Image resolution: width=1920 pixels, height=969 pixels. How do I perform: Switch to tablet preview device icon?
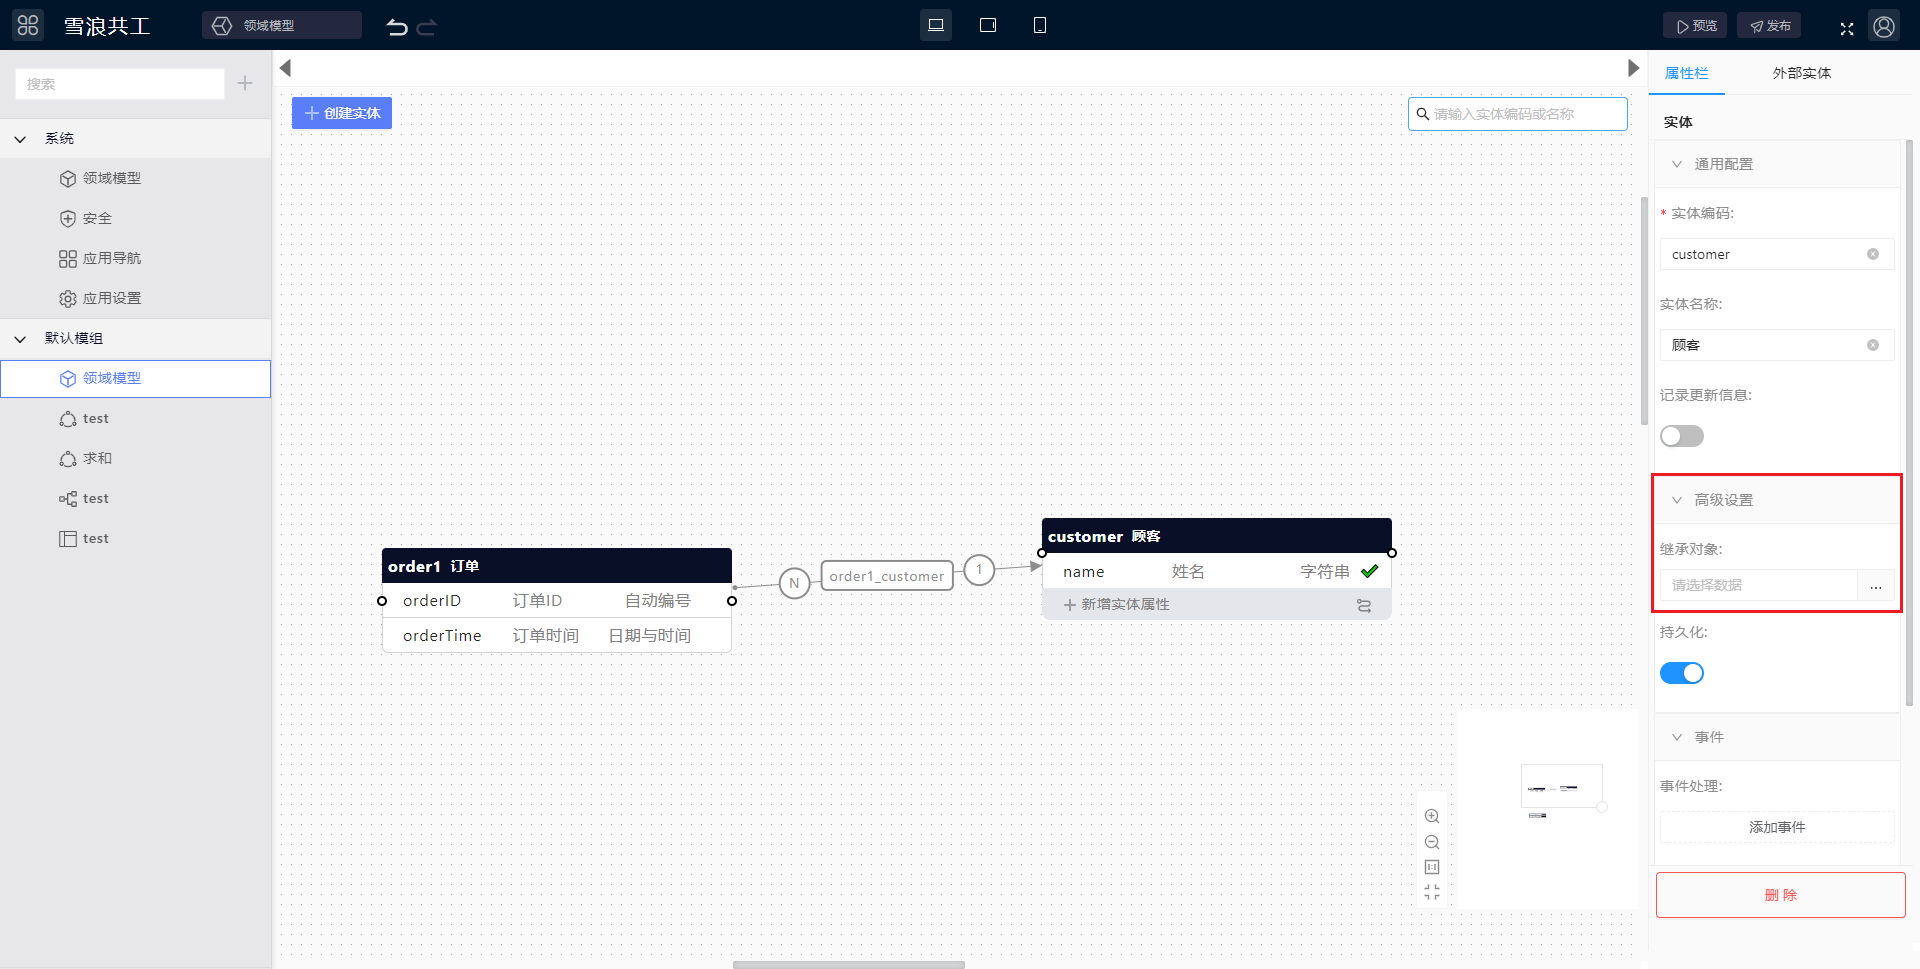(x=988, y=25)
